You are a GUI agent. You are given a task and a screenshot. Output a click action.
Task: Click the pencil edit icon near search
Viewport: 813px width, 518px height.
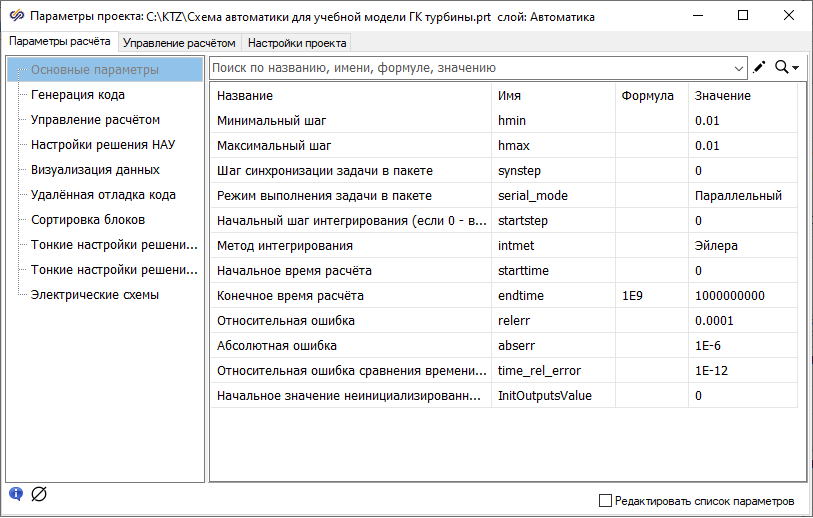click(x=760, y=67)
